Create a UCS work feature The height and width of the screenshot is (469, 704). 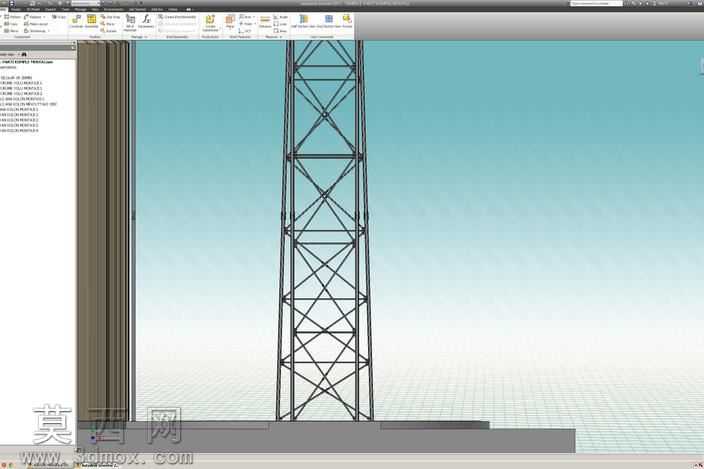coord(246,31)
